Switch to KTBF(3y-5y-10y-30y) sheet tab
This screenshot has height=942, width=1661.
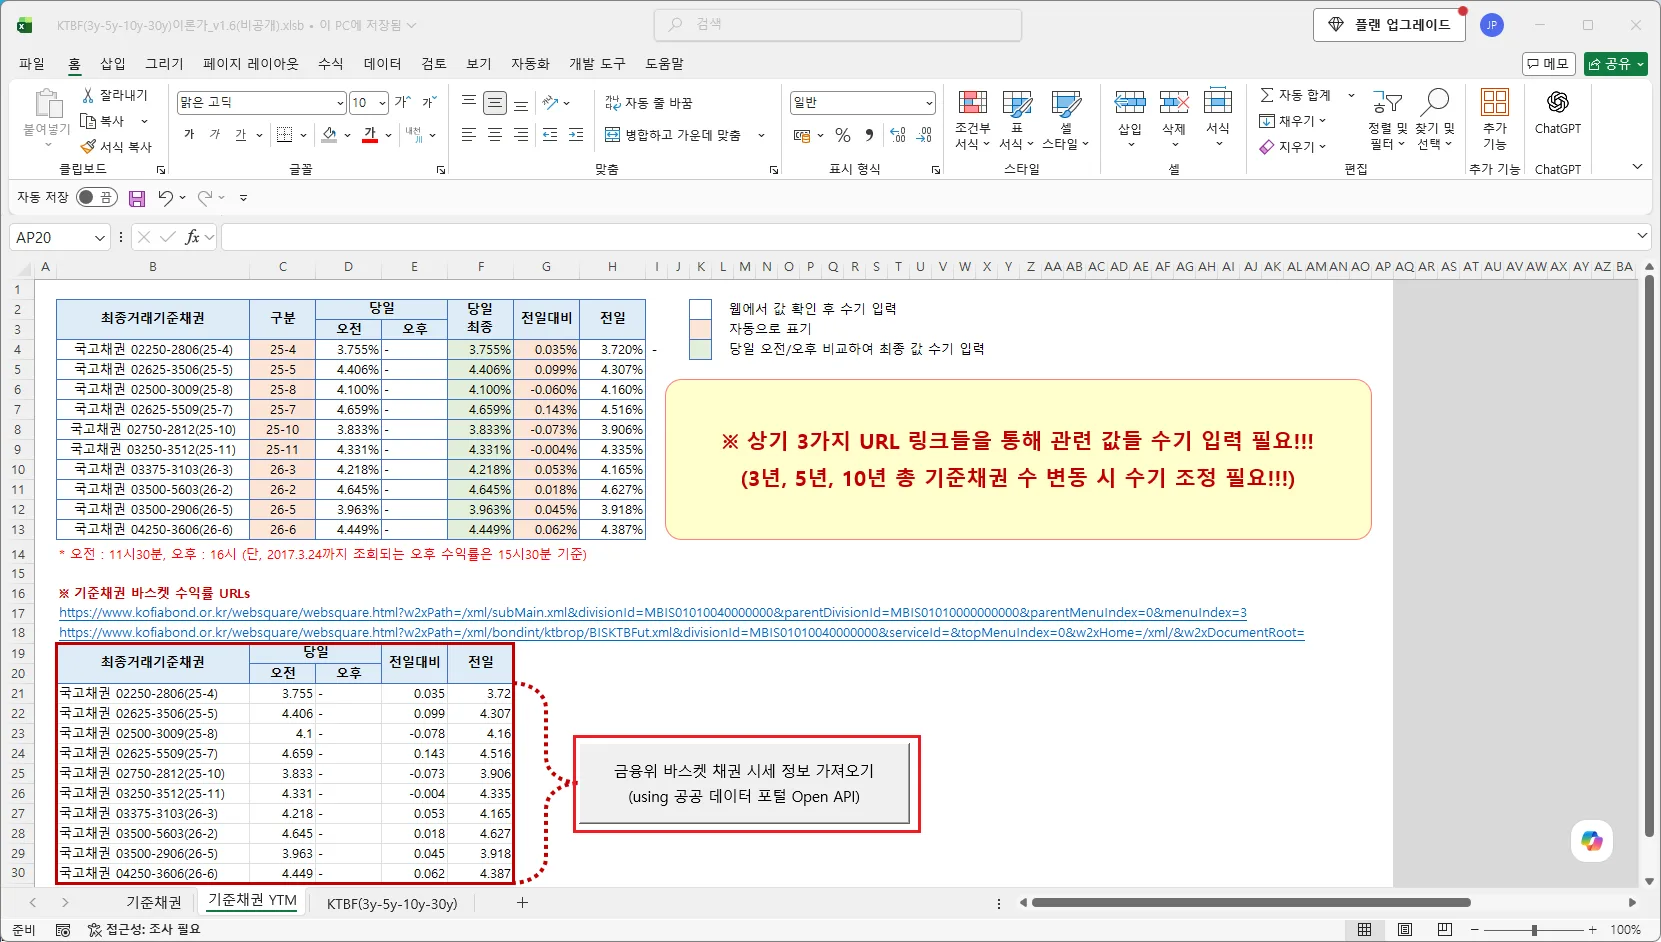(392, 903)
